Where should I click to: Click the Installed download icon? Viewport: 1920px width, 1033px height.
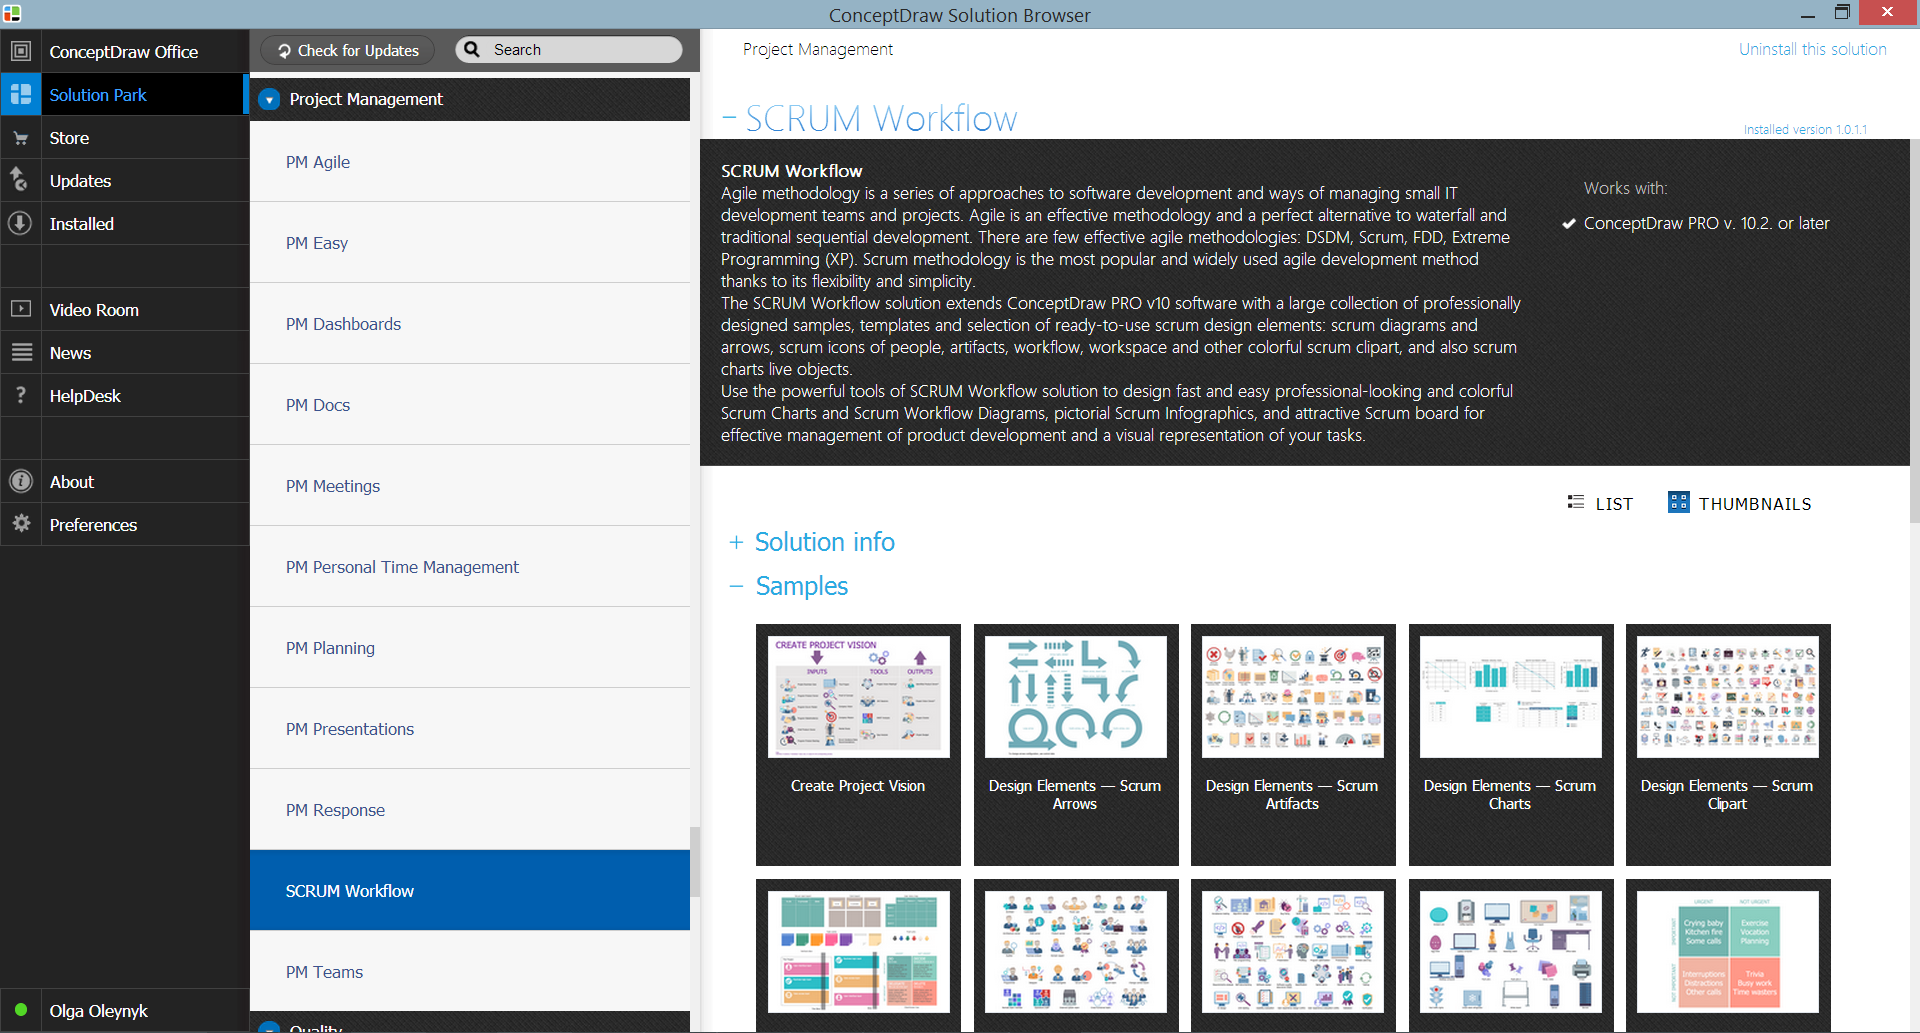[21, 223]
